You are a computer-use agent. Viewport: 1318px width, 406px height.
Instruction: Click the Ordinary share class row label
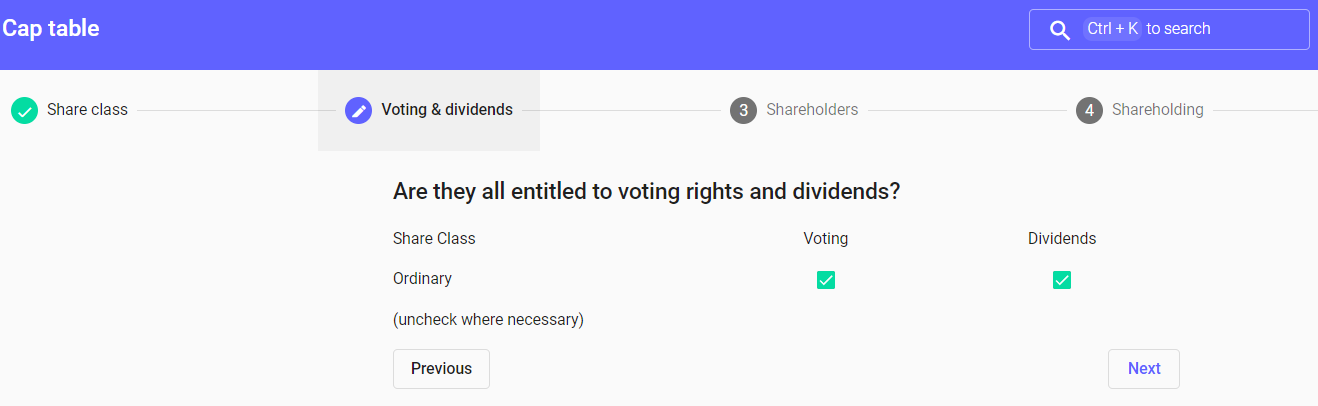[x=422, y=279]
